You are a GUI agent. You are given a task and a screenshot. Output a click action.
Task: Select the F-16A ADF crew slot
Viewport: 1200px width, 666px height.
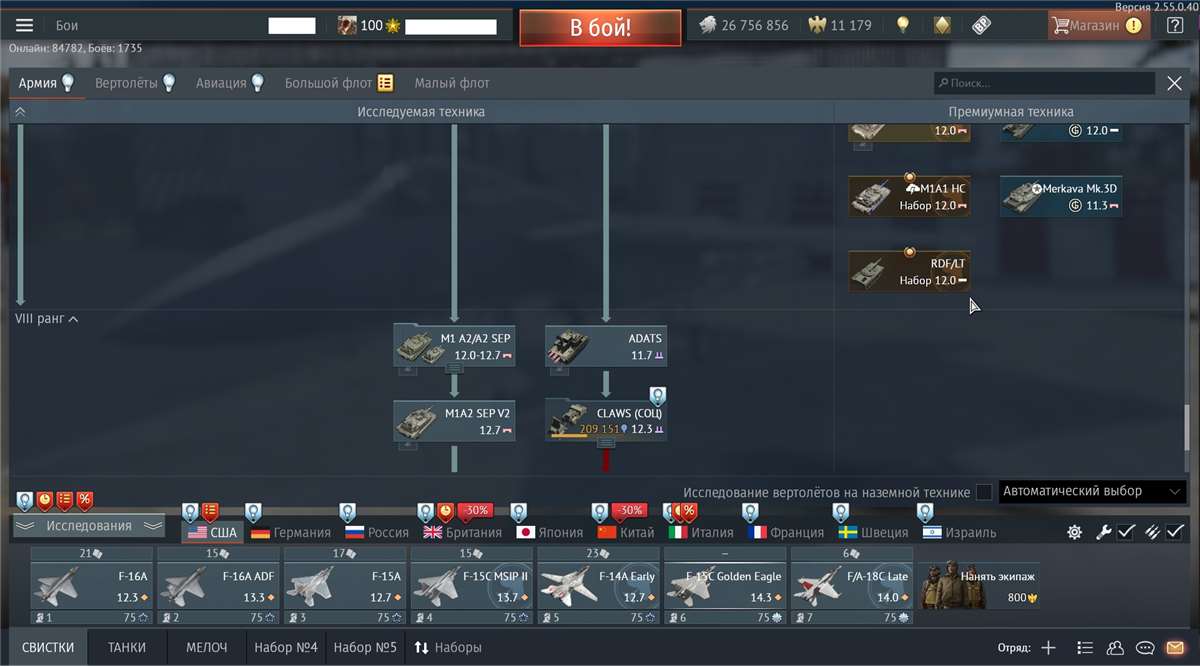point(219,586)
